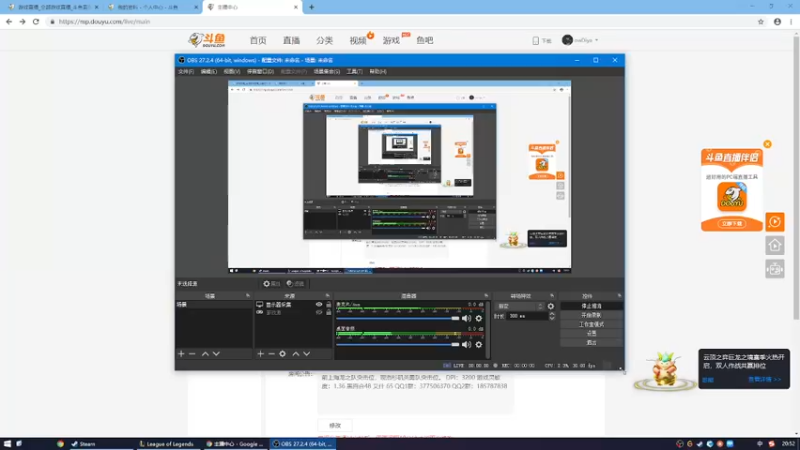The width and height of the screenshot is (800, 450).
Task: Select display capture source row
Action: click(293, 305)
